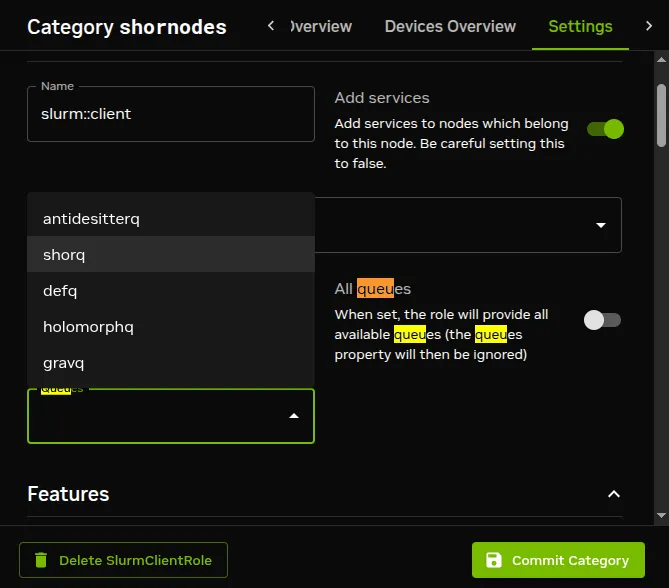Click the Delete SlurmClientRole button
Screen dimensions: 669x588
point(123,560)
